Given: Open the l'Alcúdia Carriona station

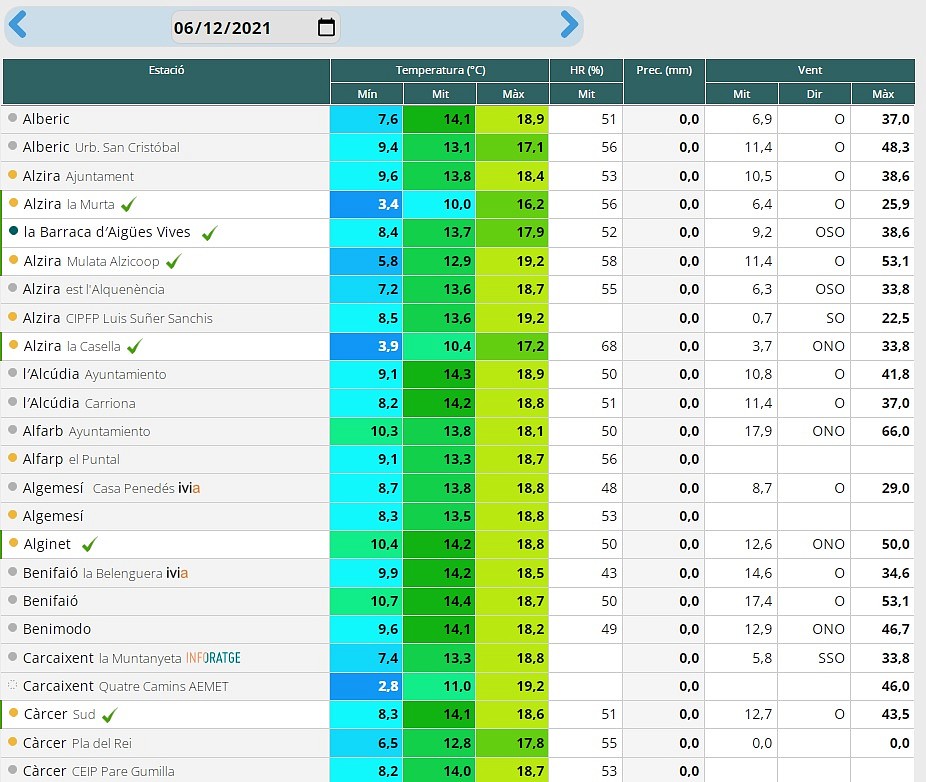Looking at the screenshot, I should point(79,403).
